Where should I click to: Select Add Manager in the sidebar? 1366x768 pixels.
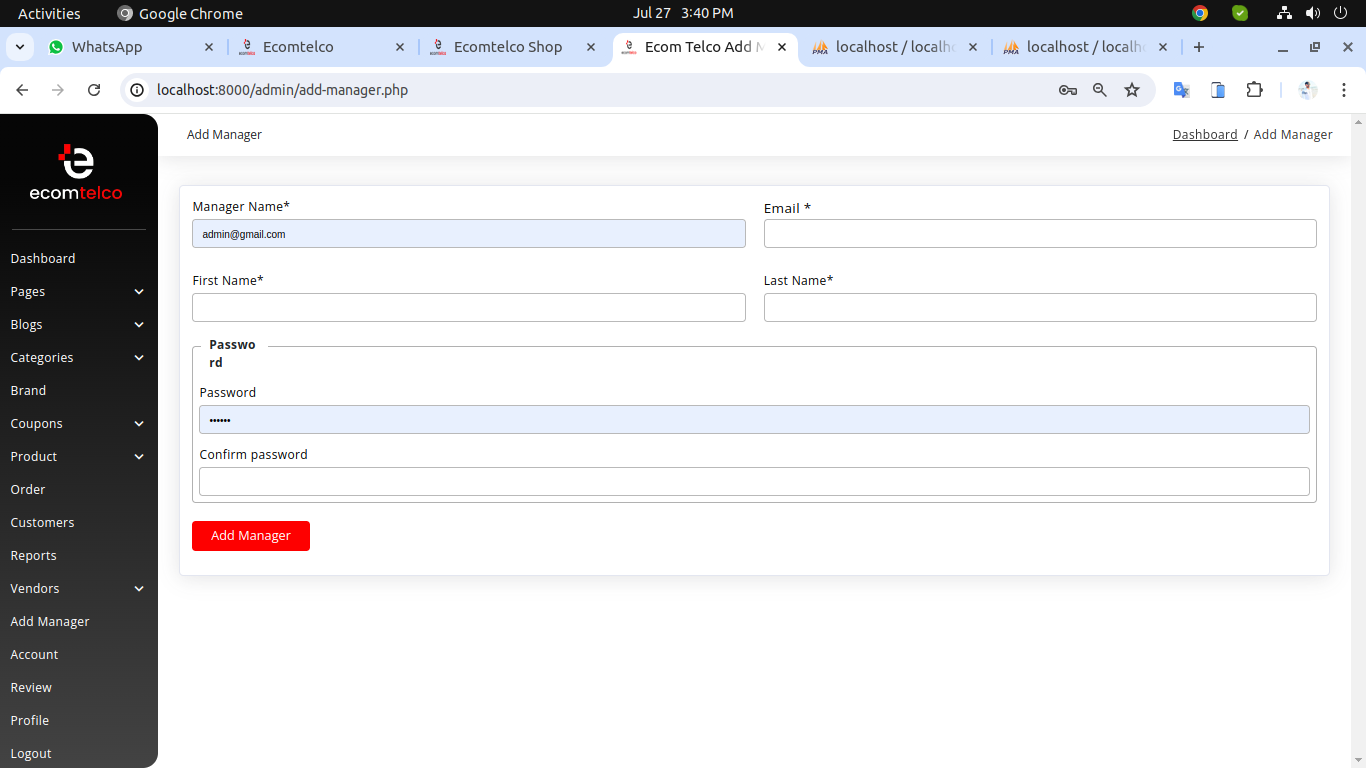50,621
